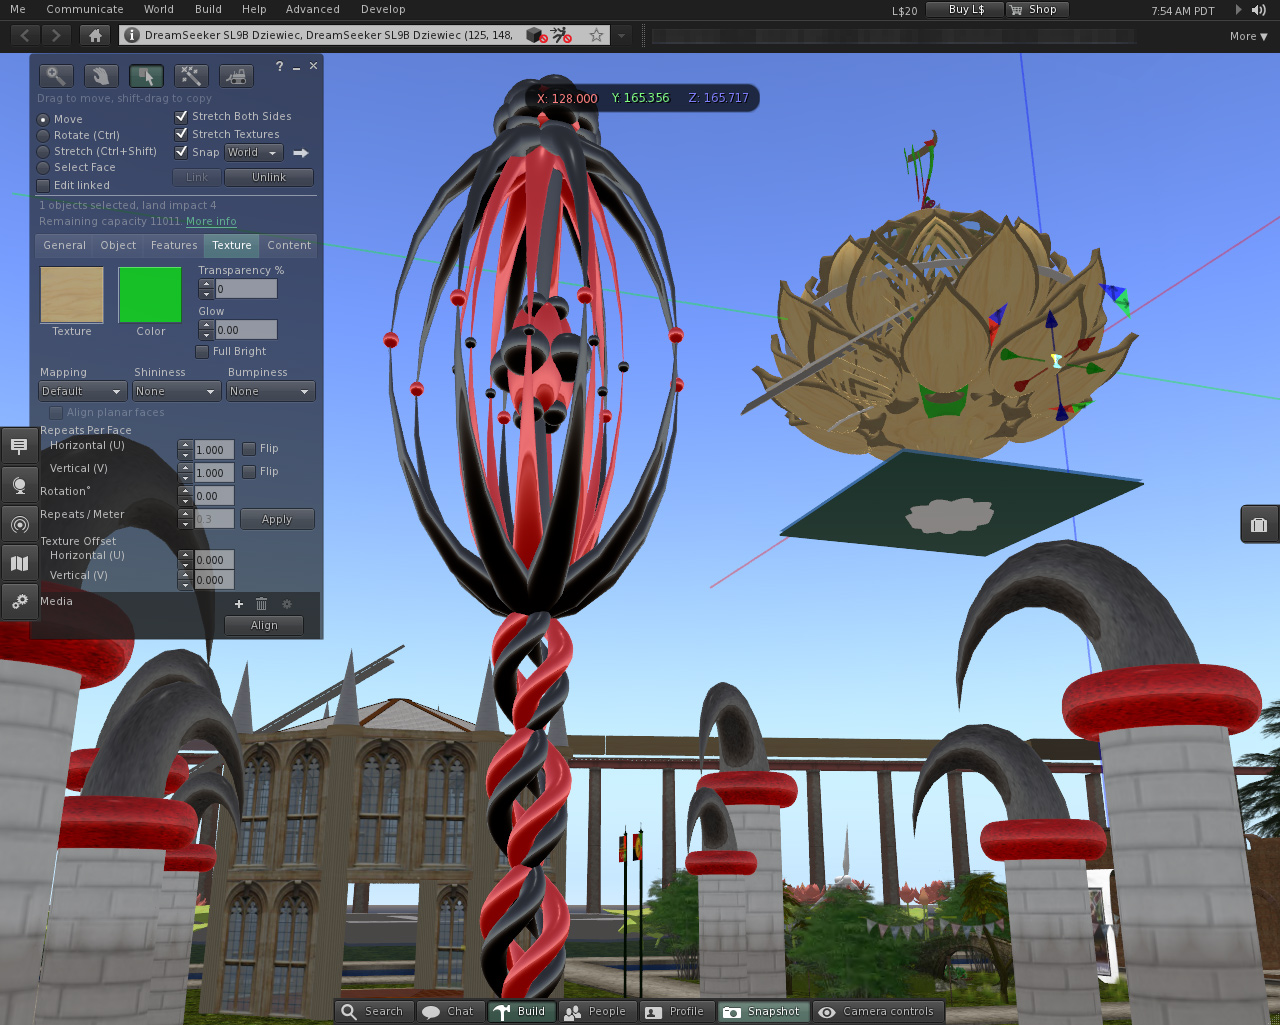Switch to the Object tab
Screen dimensions: 1280x1025
[118, 245]
